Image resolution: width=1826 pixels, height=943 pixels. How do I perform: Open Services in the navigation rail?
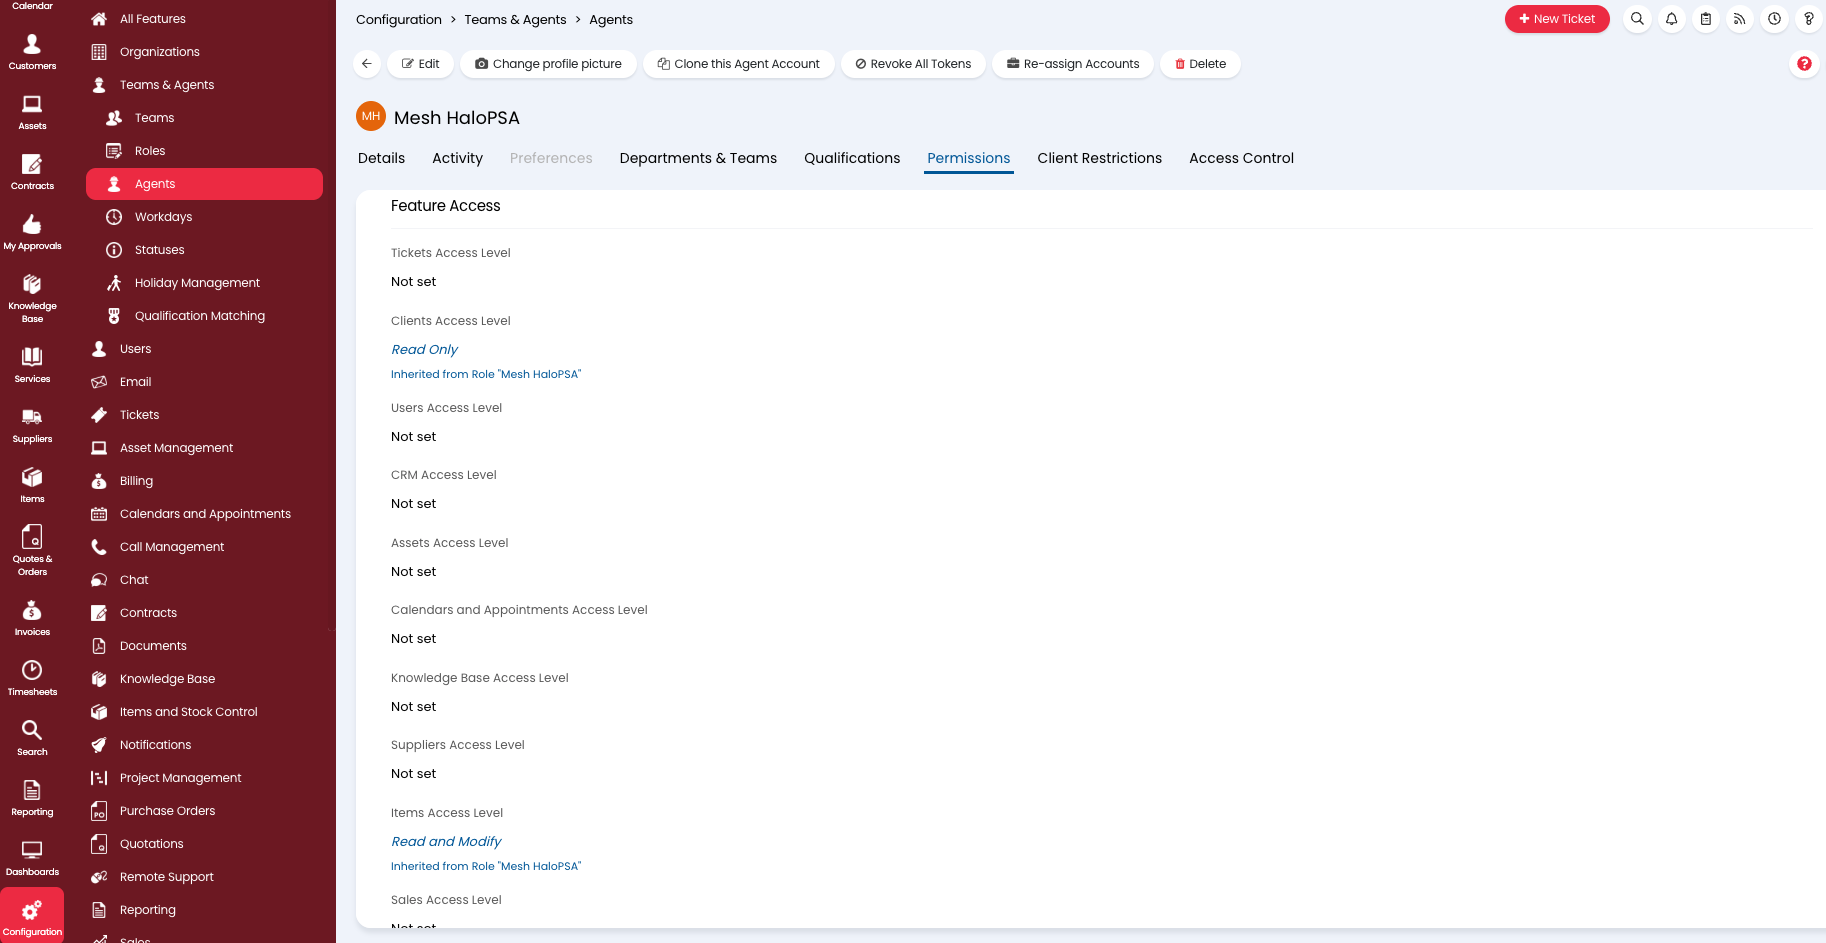(32, 365)
